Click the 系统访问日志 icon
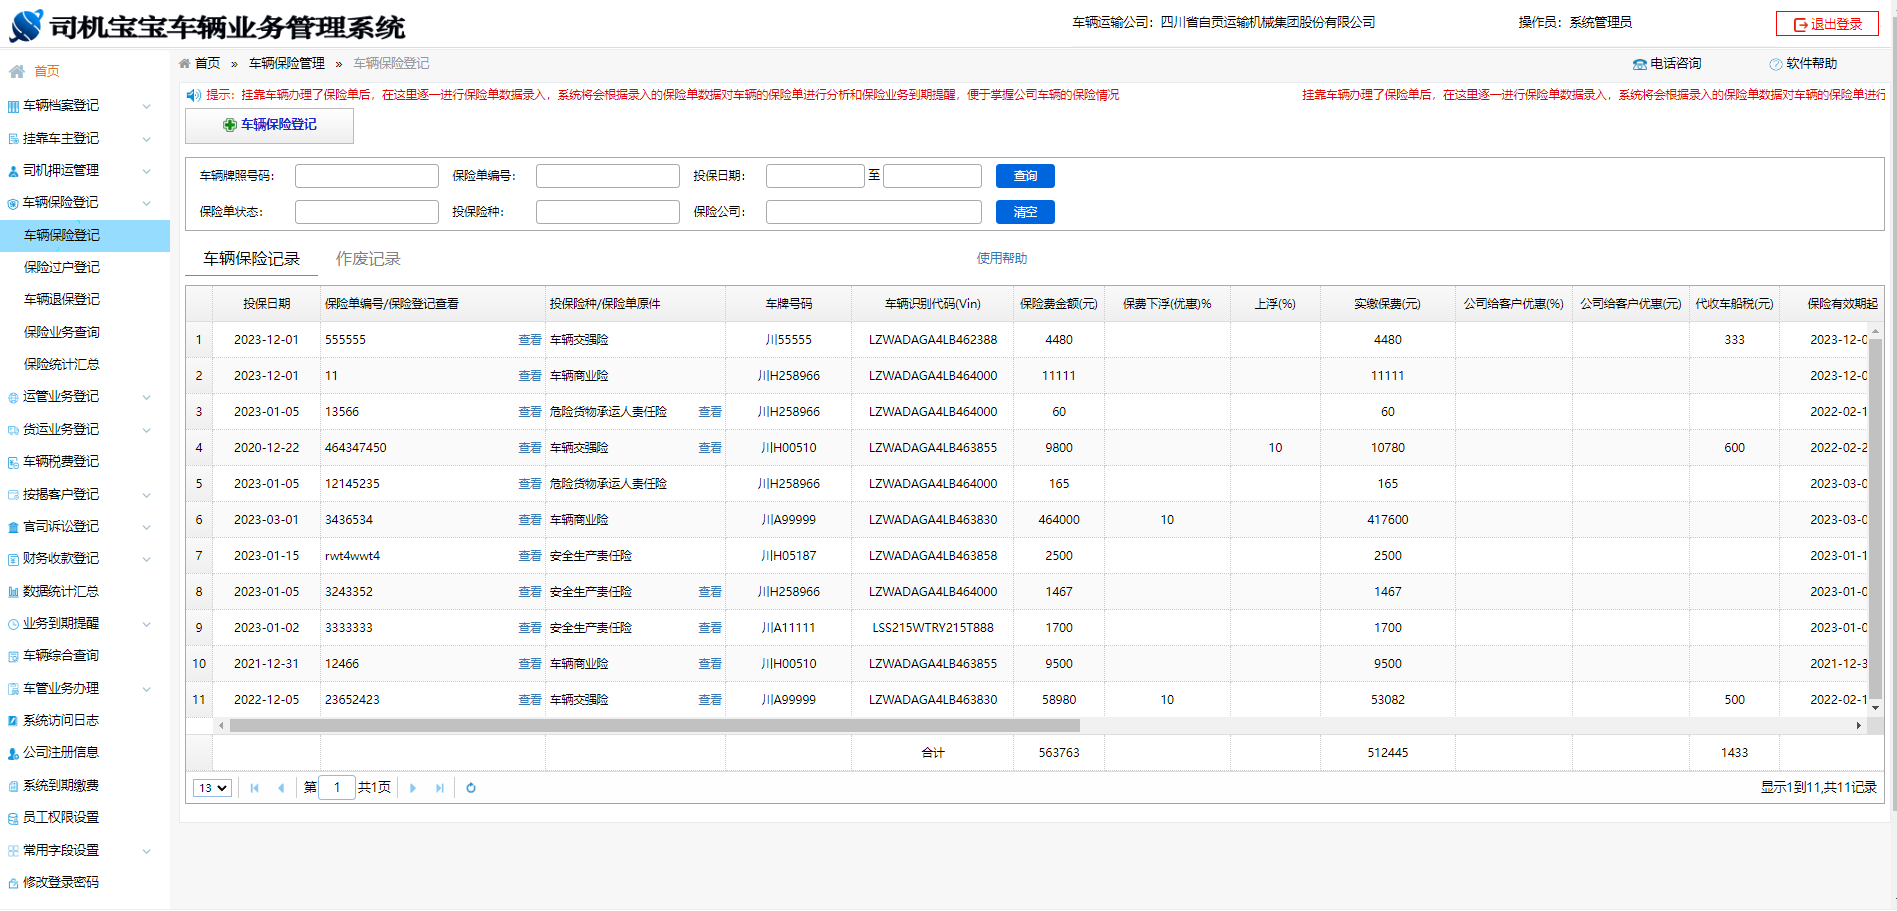Image resolution: width=1897 pixels, height=911 pixels. point(13,721)
